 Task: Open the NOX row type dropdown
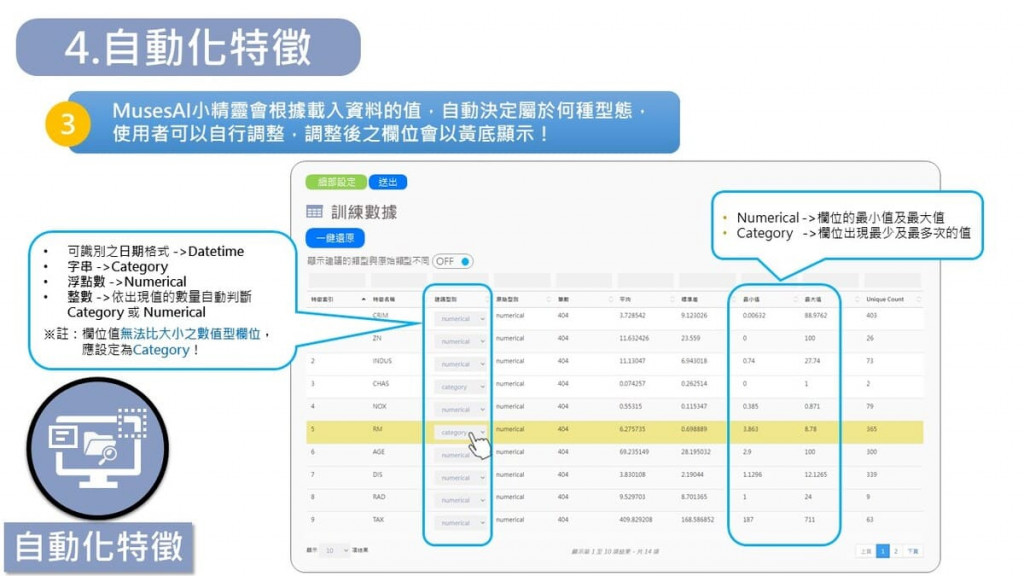tap(460, 410)
